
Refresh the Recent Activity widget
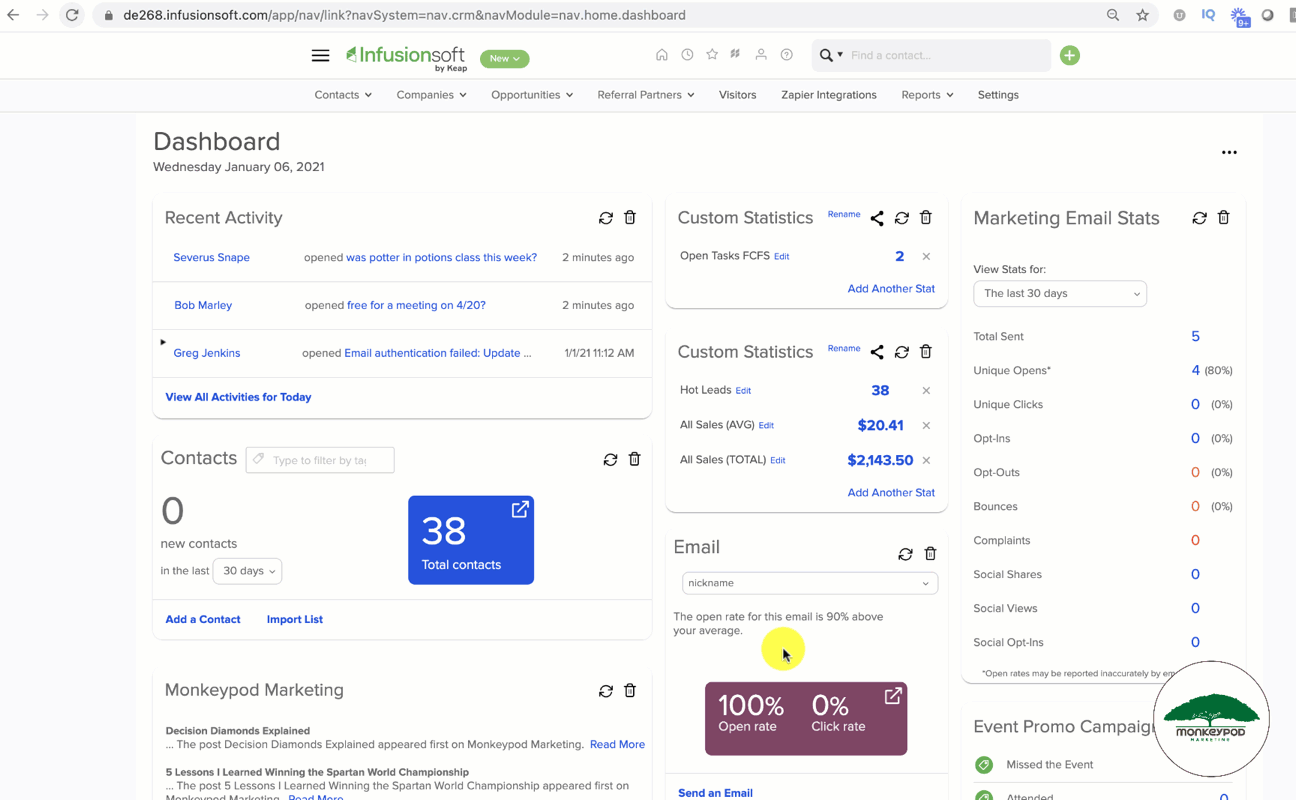coord(606,218)
